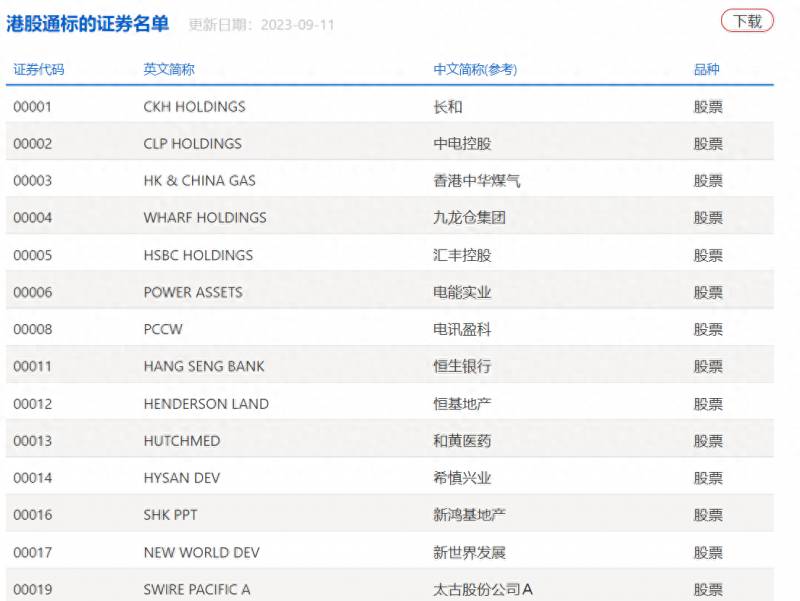
Task: Select security code 00004
Action: [x=33, y=218]
